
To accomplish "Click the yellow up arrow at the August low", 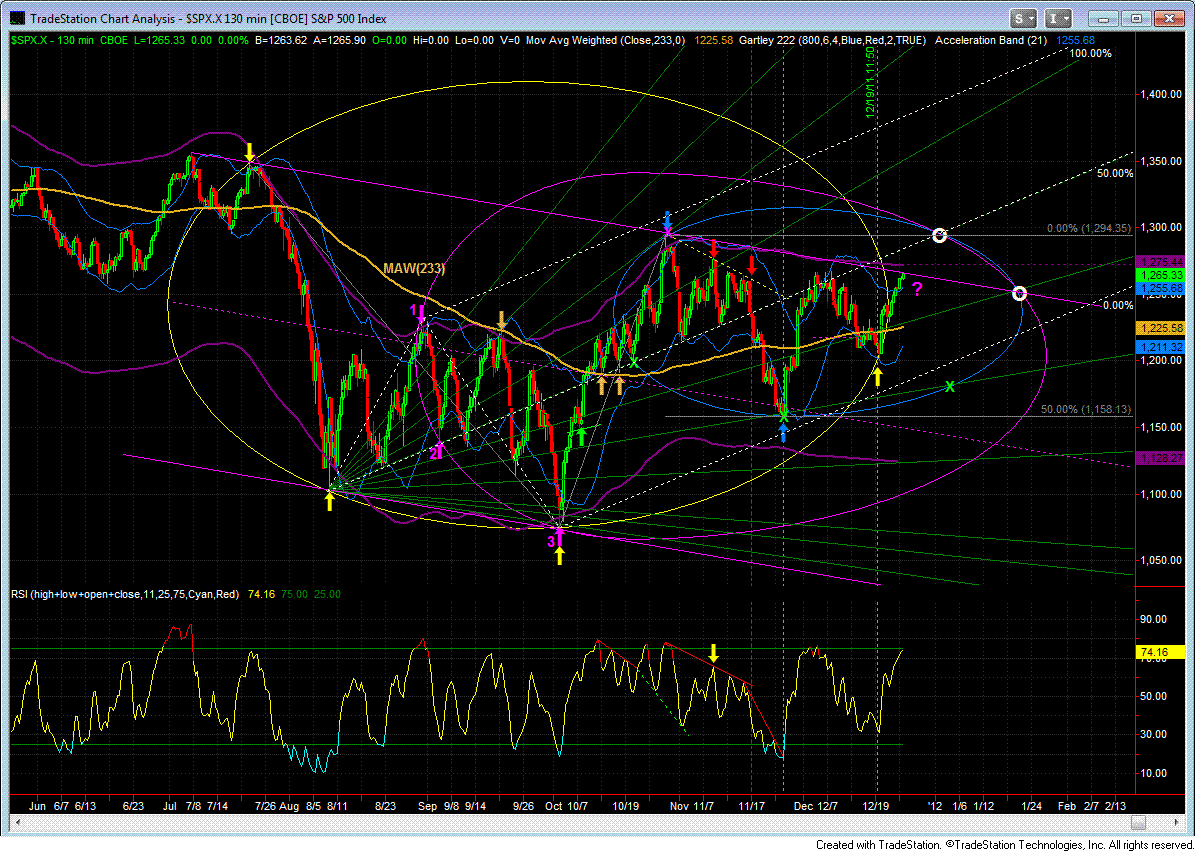I will point(329,501).
